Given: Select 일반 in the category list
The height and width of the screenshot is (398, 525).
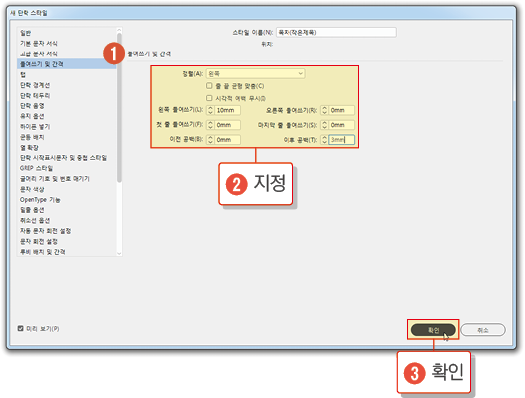Looking at the screenshot, I should pyautogui.click(x=25, y=33).
